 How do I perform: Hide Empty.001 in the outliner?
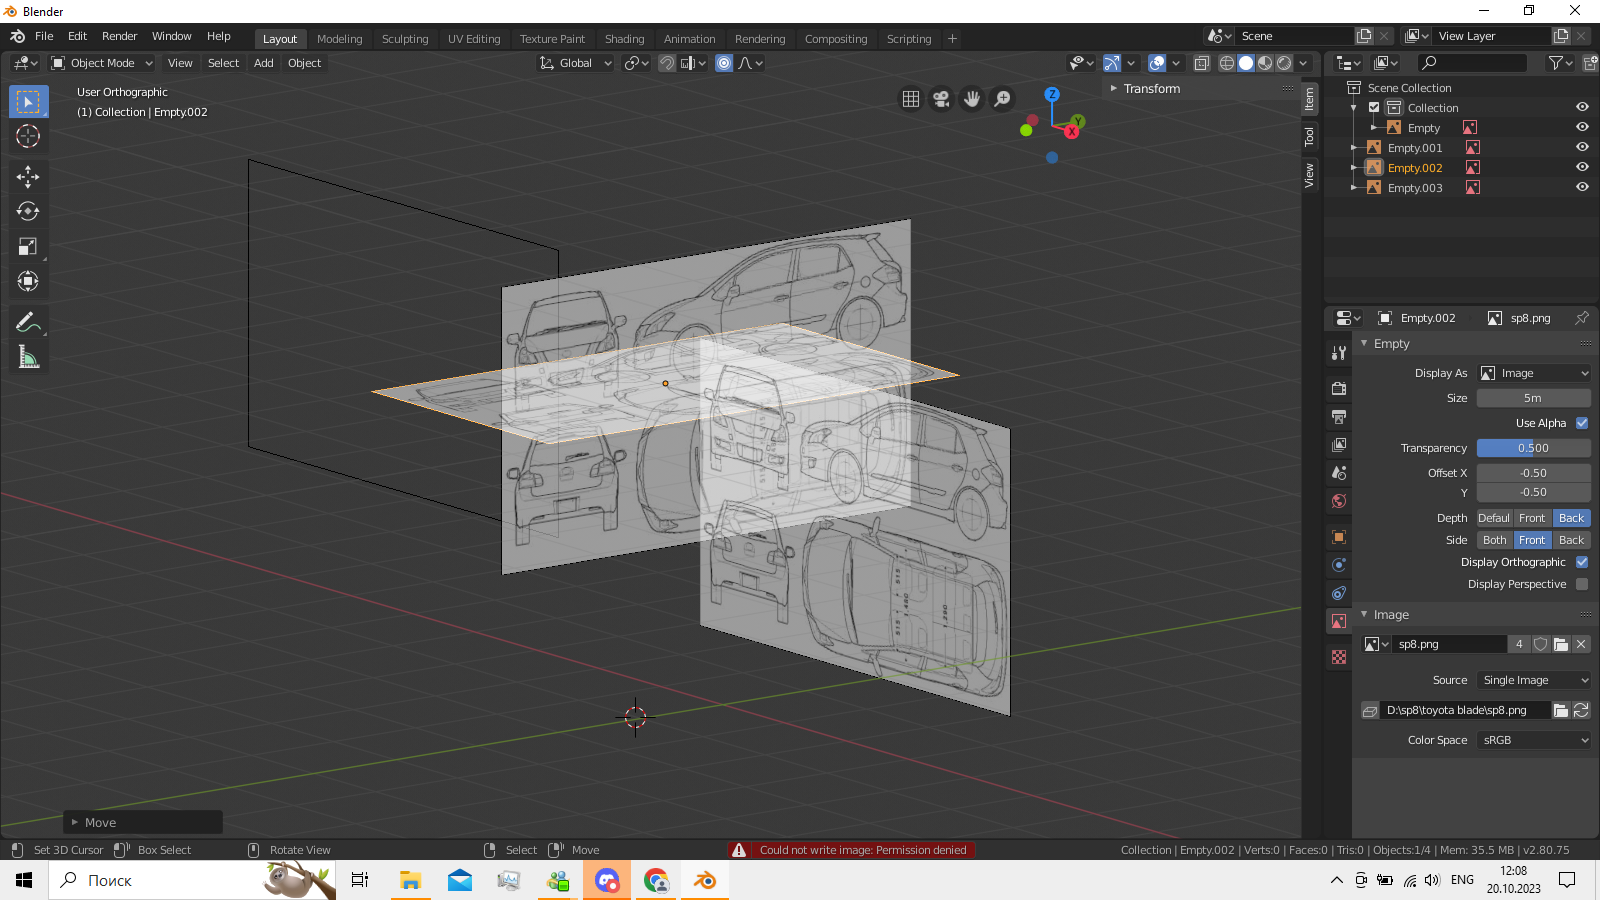(x=1582, y=147)
